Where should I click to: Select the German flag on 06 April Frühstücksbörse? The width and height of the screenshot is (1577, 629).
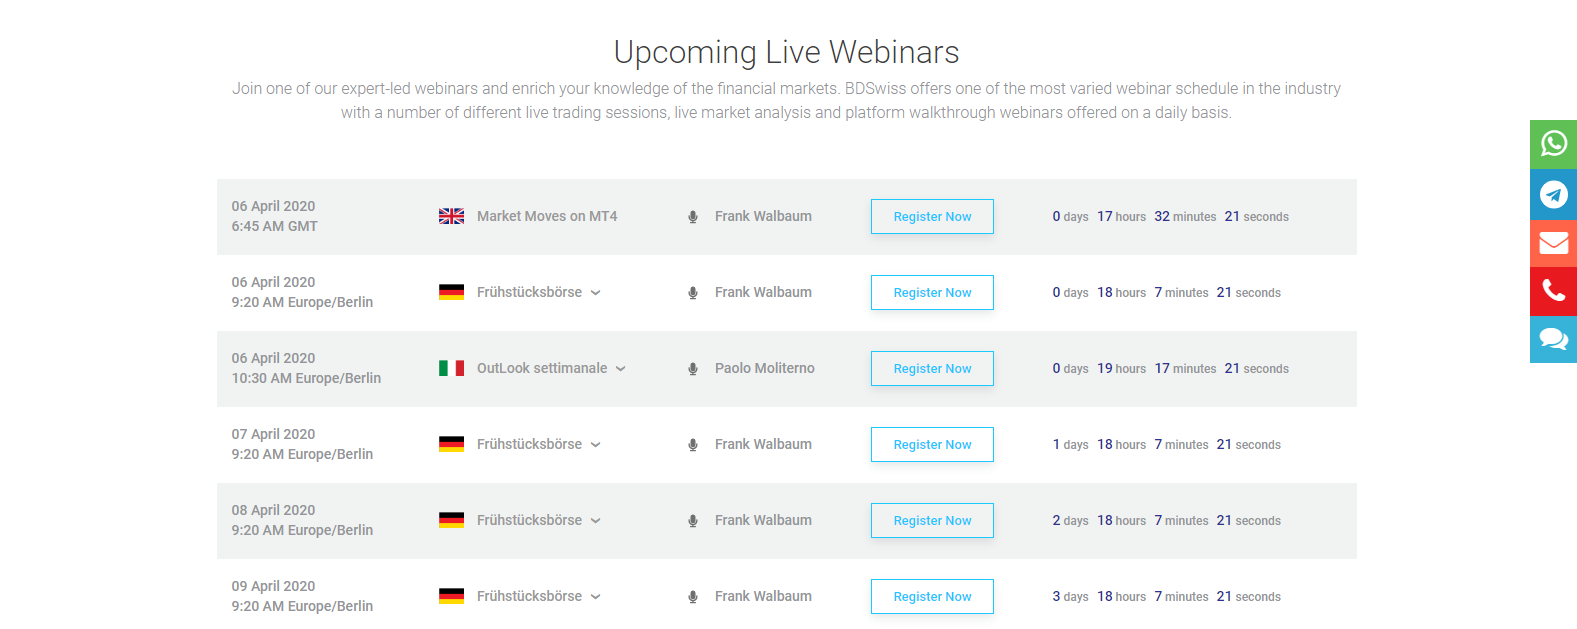tap(451, 292)
